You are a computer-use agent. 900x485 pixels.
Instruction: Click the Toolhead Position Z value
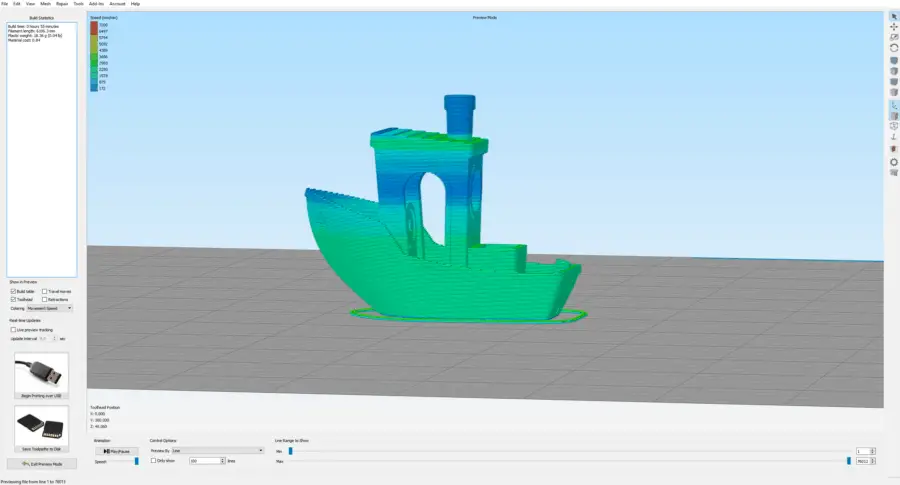99,426
